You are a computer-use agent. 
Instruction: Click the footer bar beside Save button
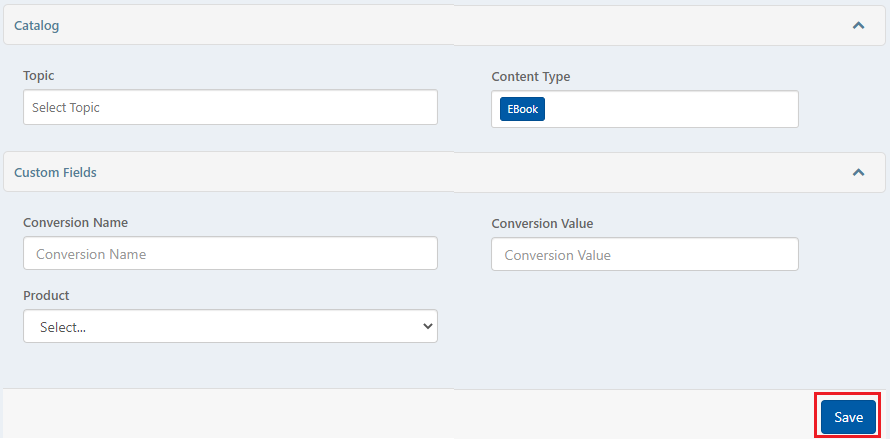(409, 414)
